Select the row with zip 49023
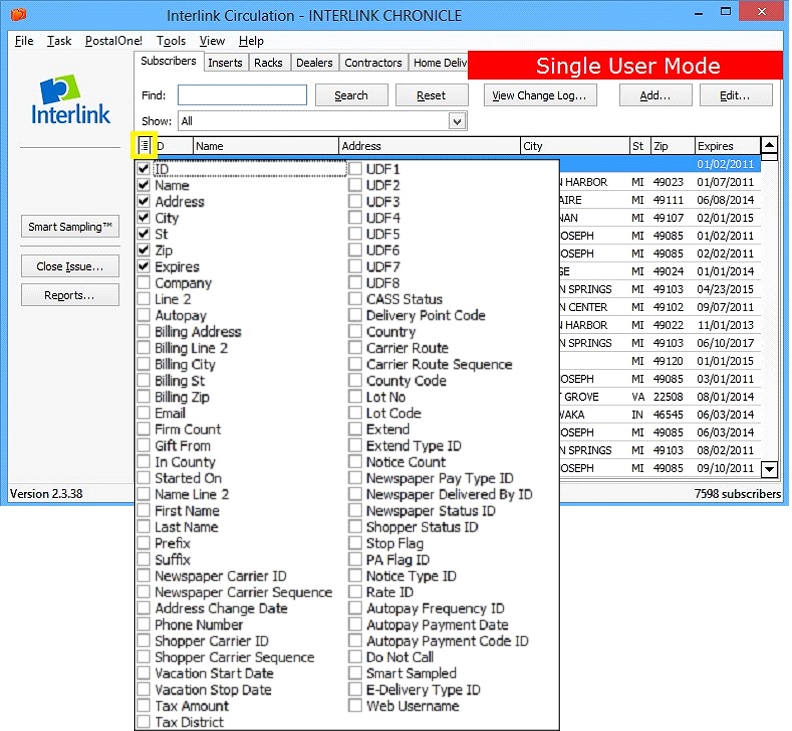This screenshot has width=792, height=731. [660, 182]
